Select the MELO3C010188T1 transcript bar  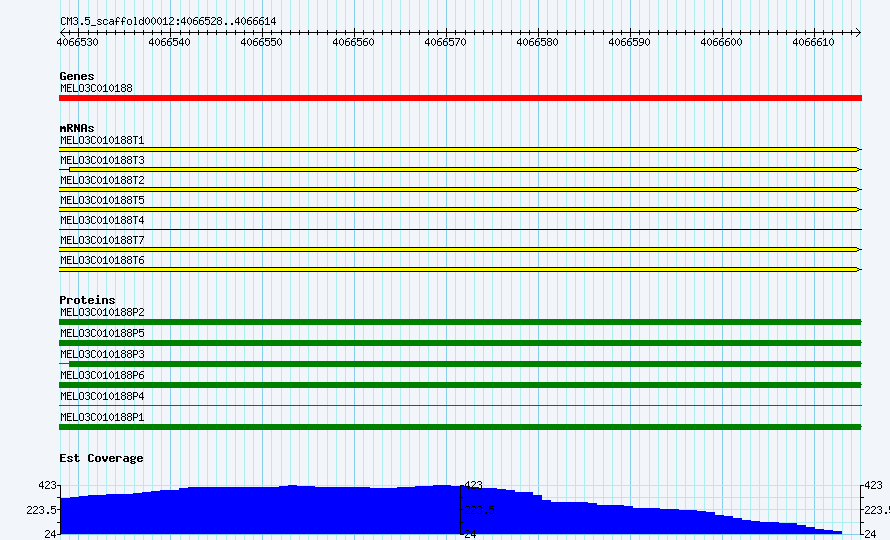point(460,149)
